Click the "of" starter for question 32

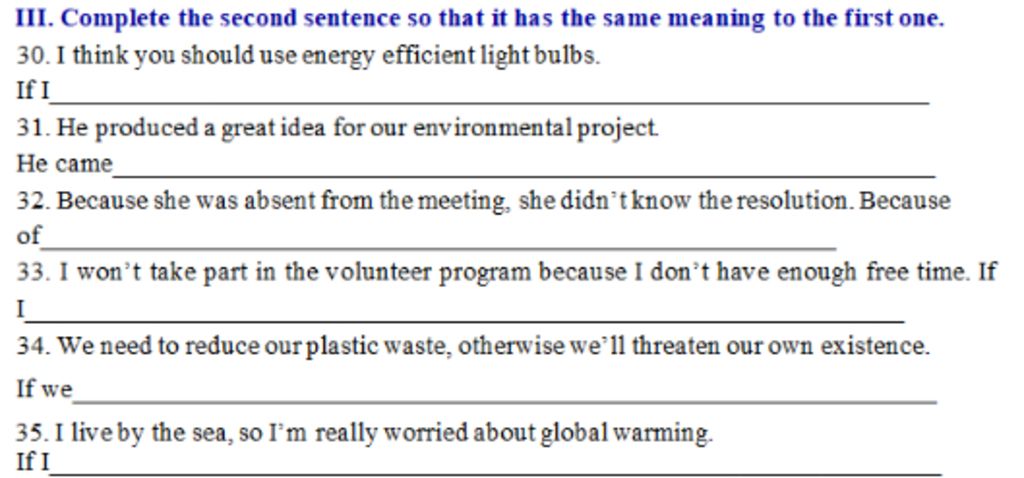[x=28, y=236]
